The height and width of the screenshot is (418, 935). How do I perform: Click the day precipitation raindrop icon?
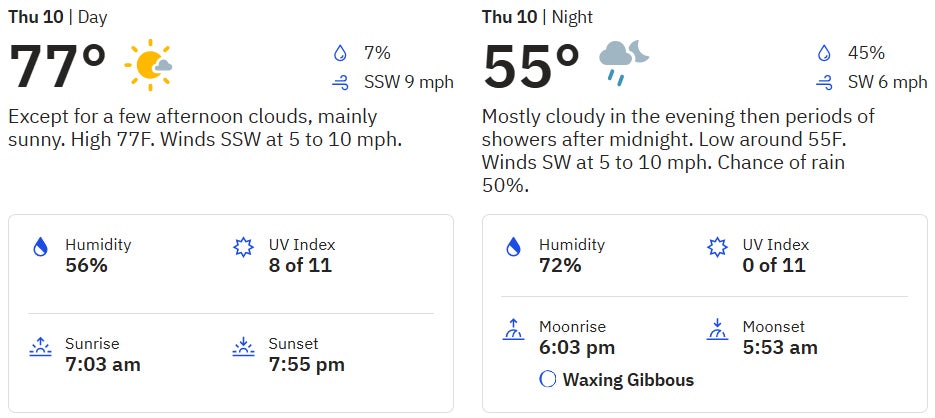tap(342, 53)
